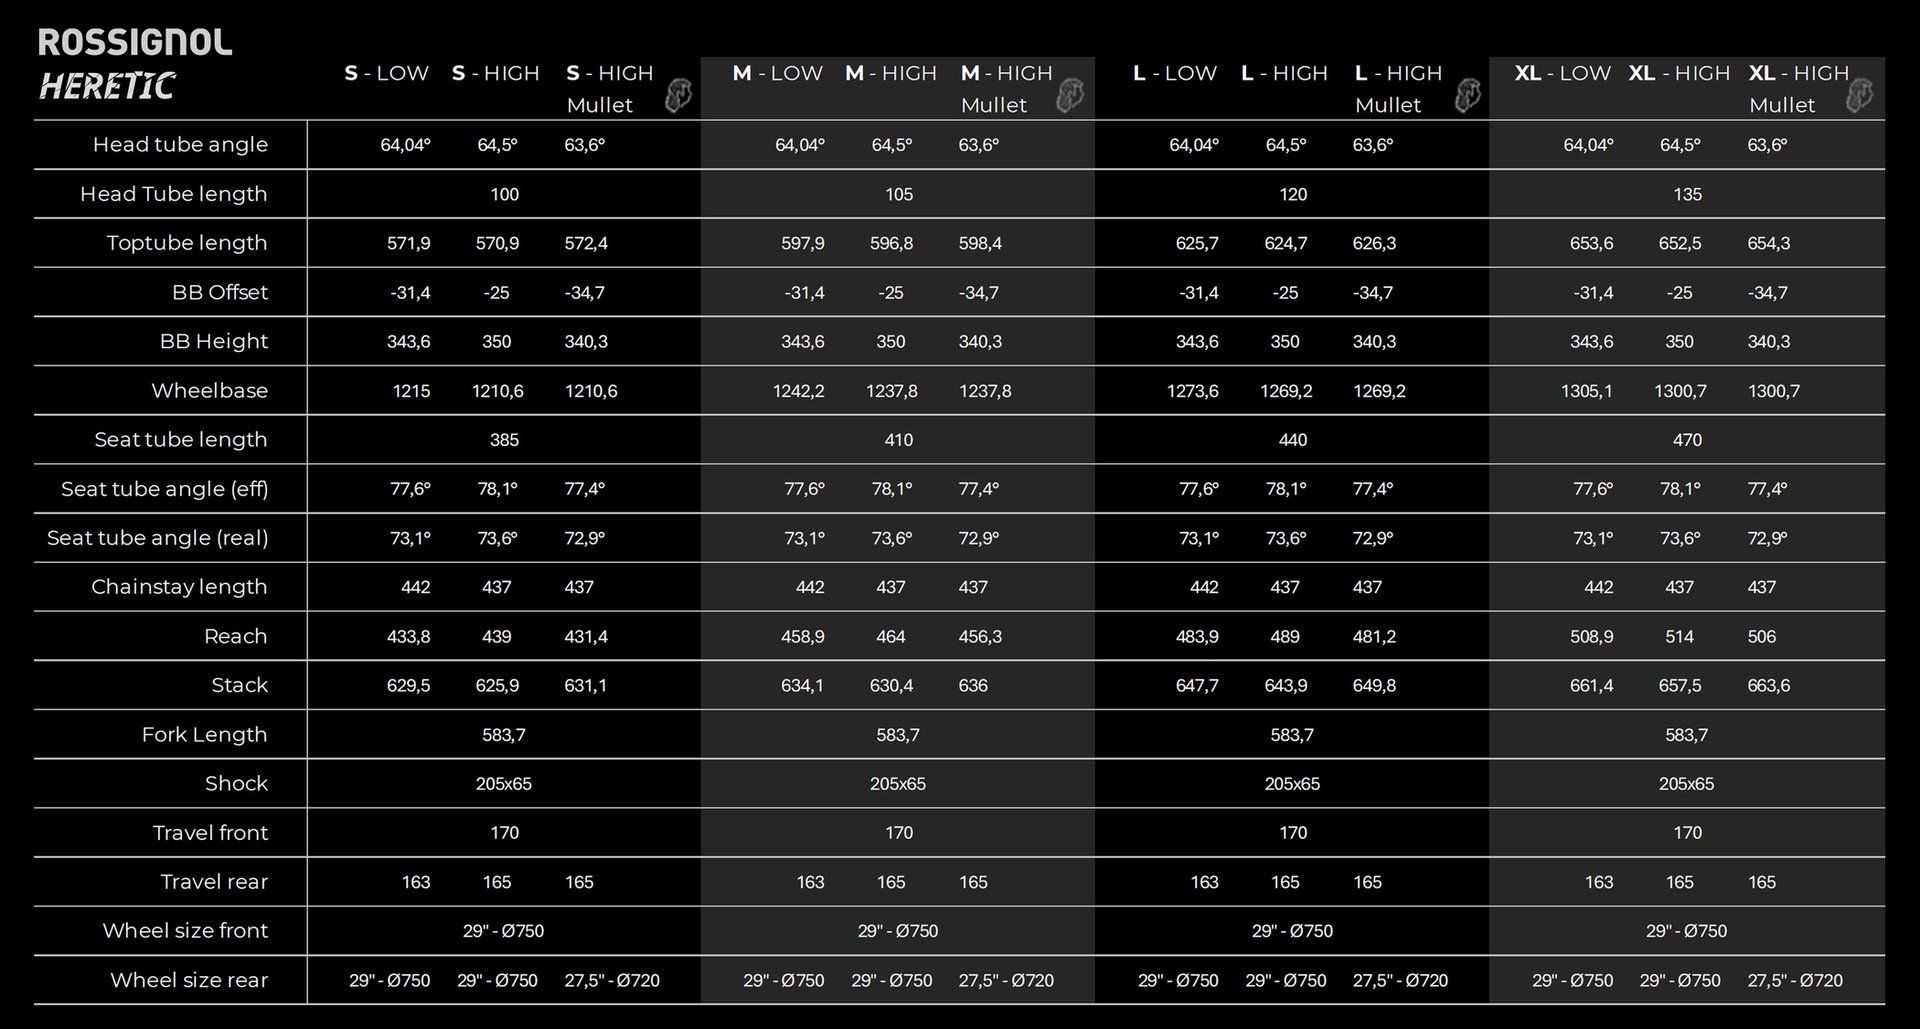Select the XL - LOW column header
The width and height of the screenshot is (1920, 1029).
[1562, 73]
